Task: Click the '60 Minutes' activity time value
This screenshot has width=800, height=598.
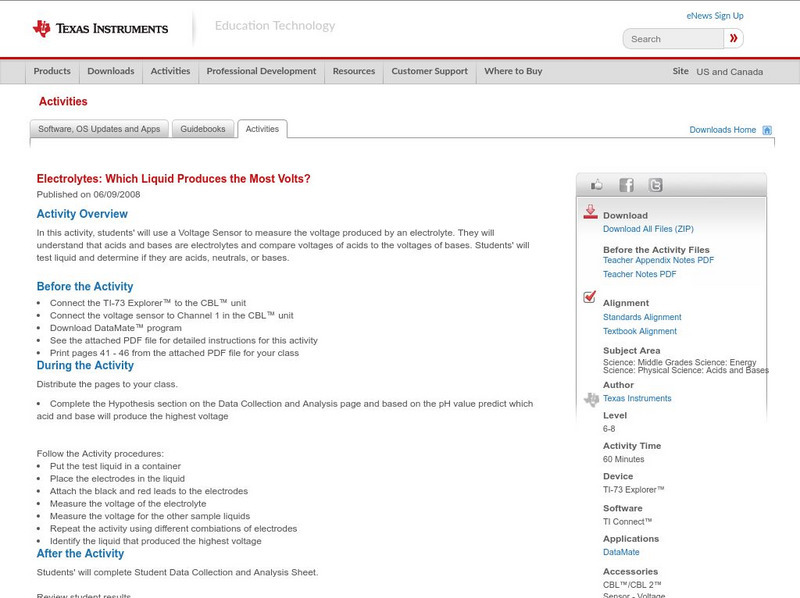Action: (x=623, y=459)
